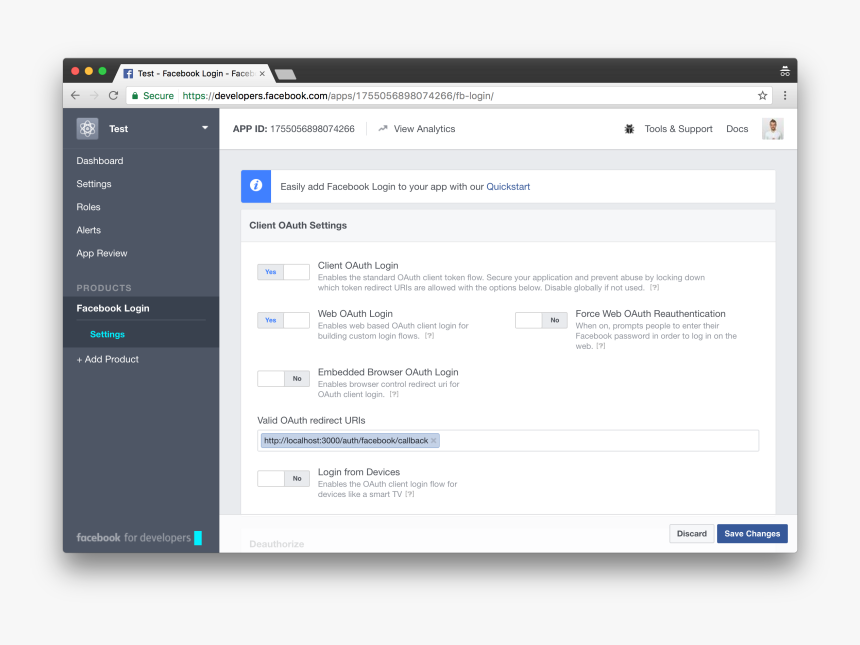Open help [?] for Embedded Browser OAuth Login

coord(394,394)
